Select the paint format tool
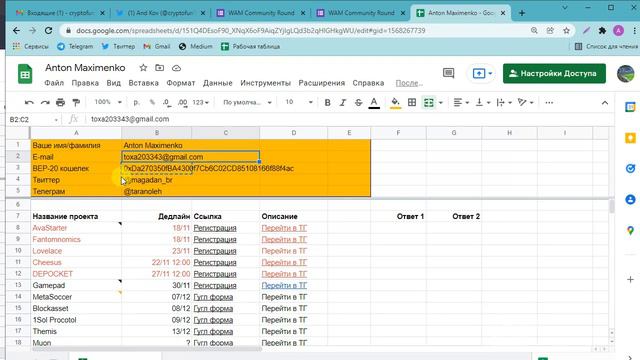 click(x=76, y=102)
